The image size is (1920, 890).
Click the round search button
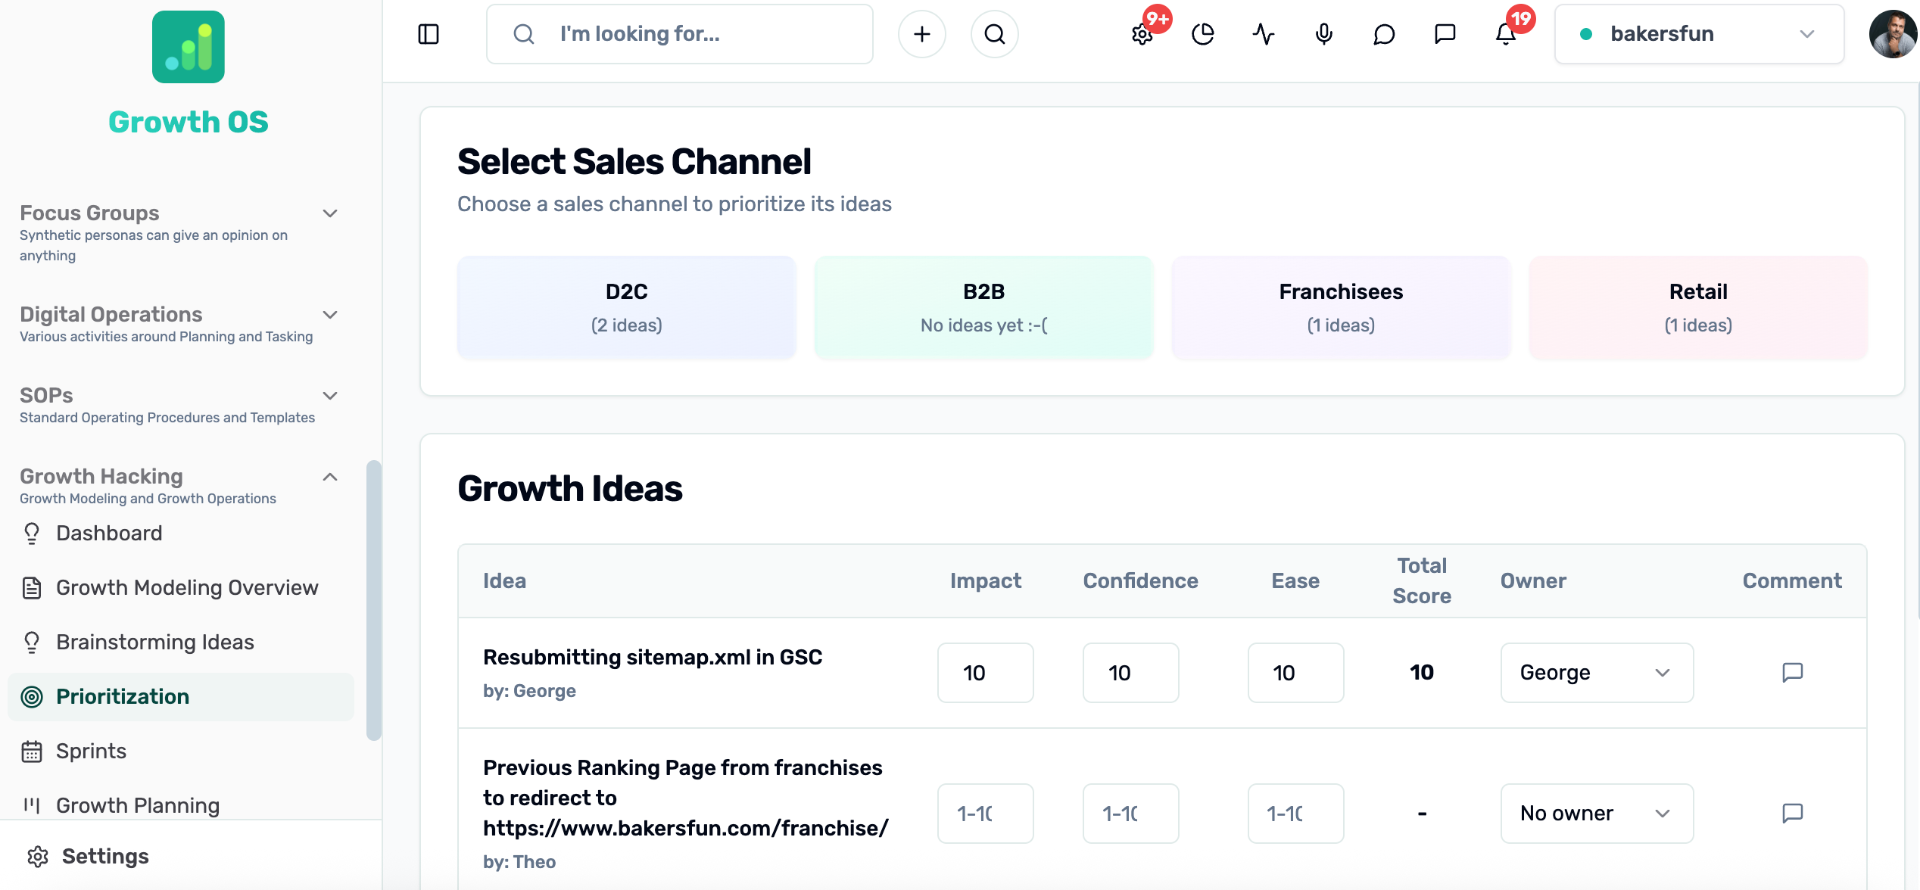point(995,34)
